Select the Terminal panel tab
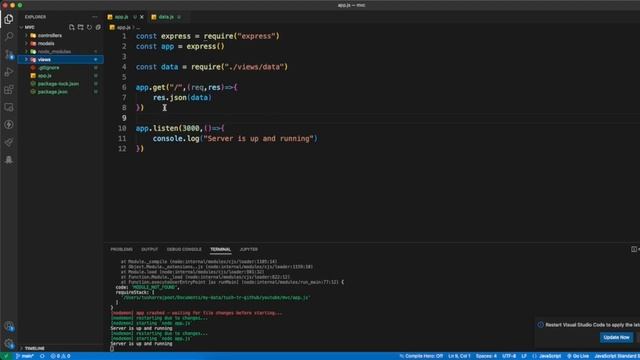The height and width of the screenshot is (360, 640). click(x=220, y=249)
